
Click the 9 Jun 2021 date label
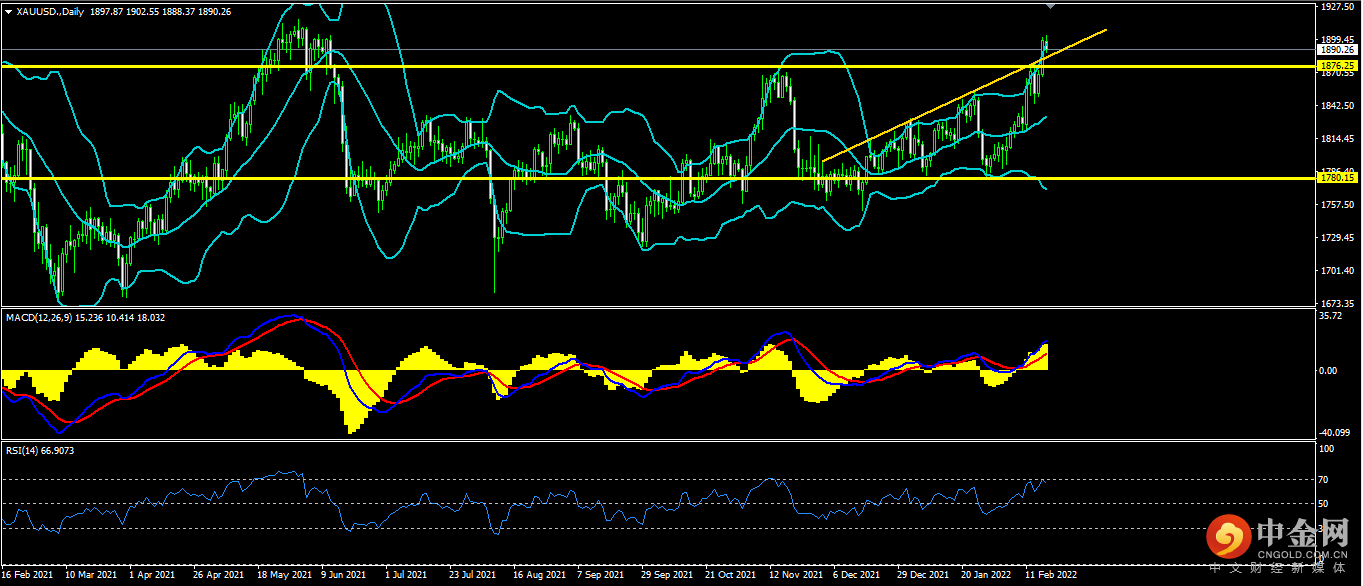pos(345,575)
